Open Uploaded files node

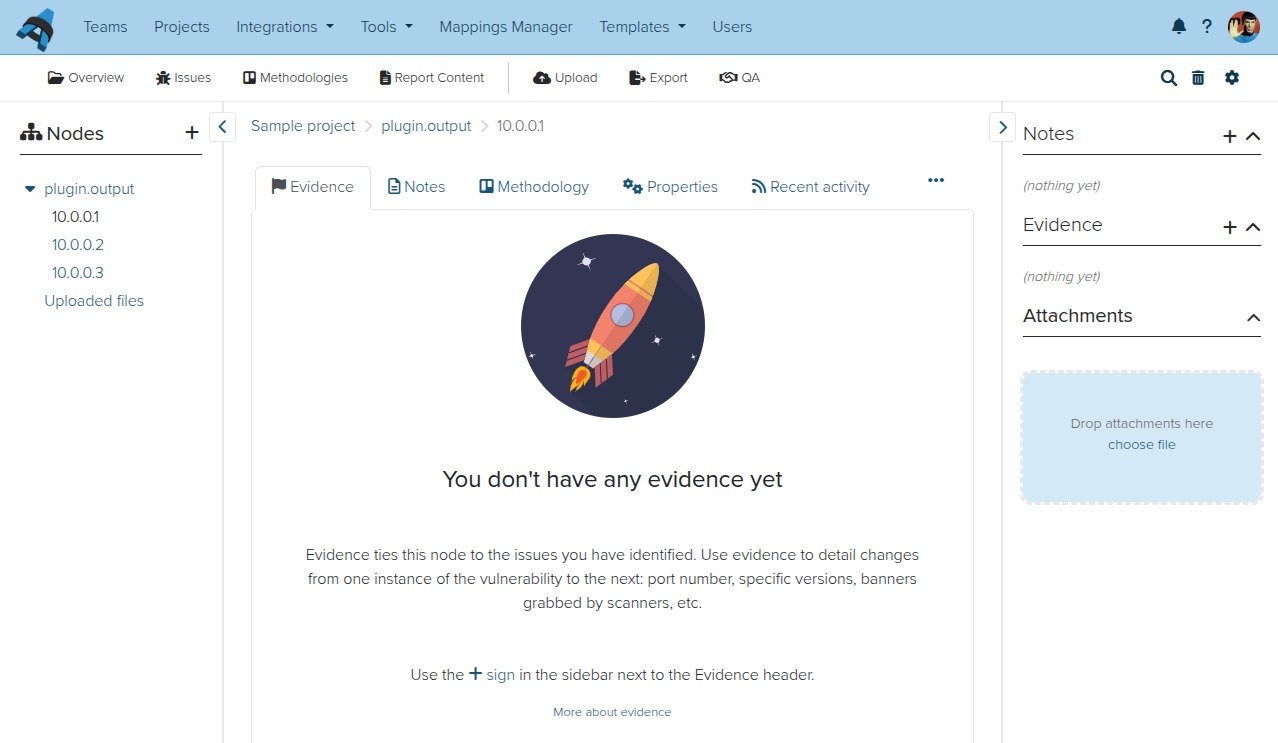click(94, 301)
